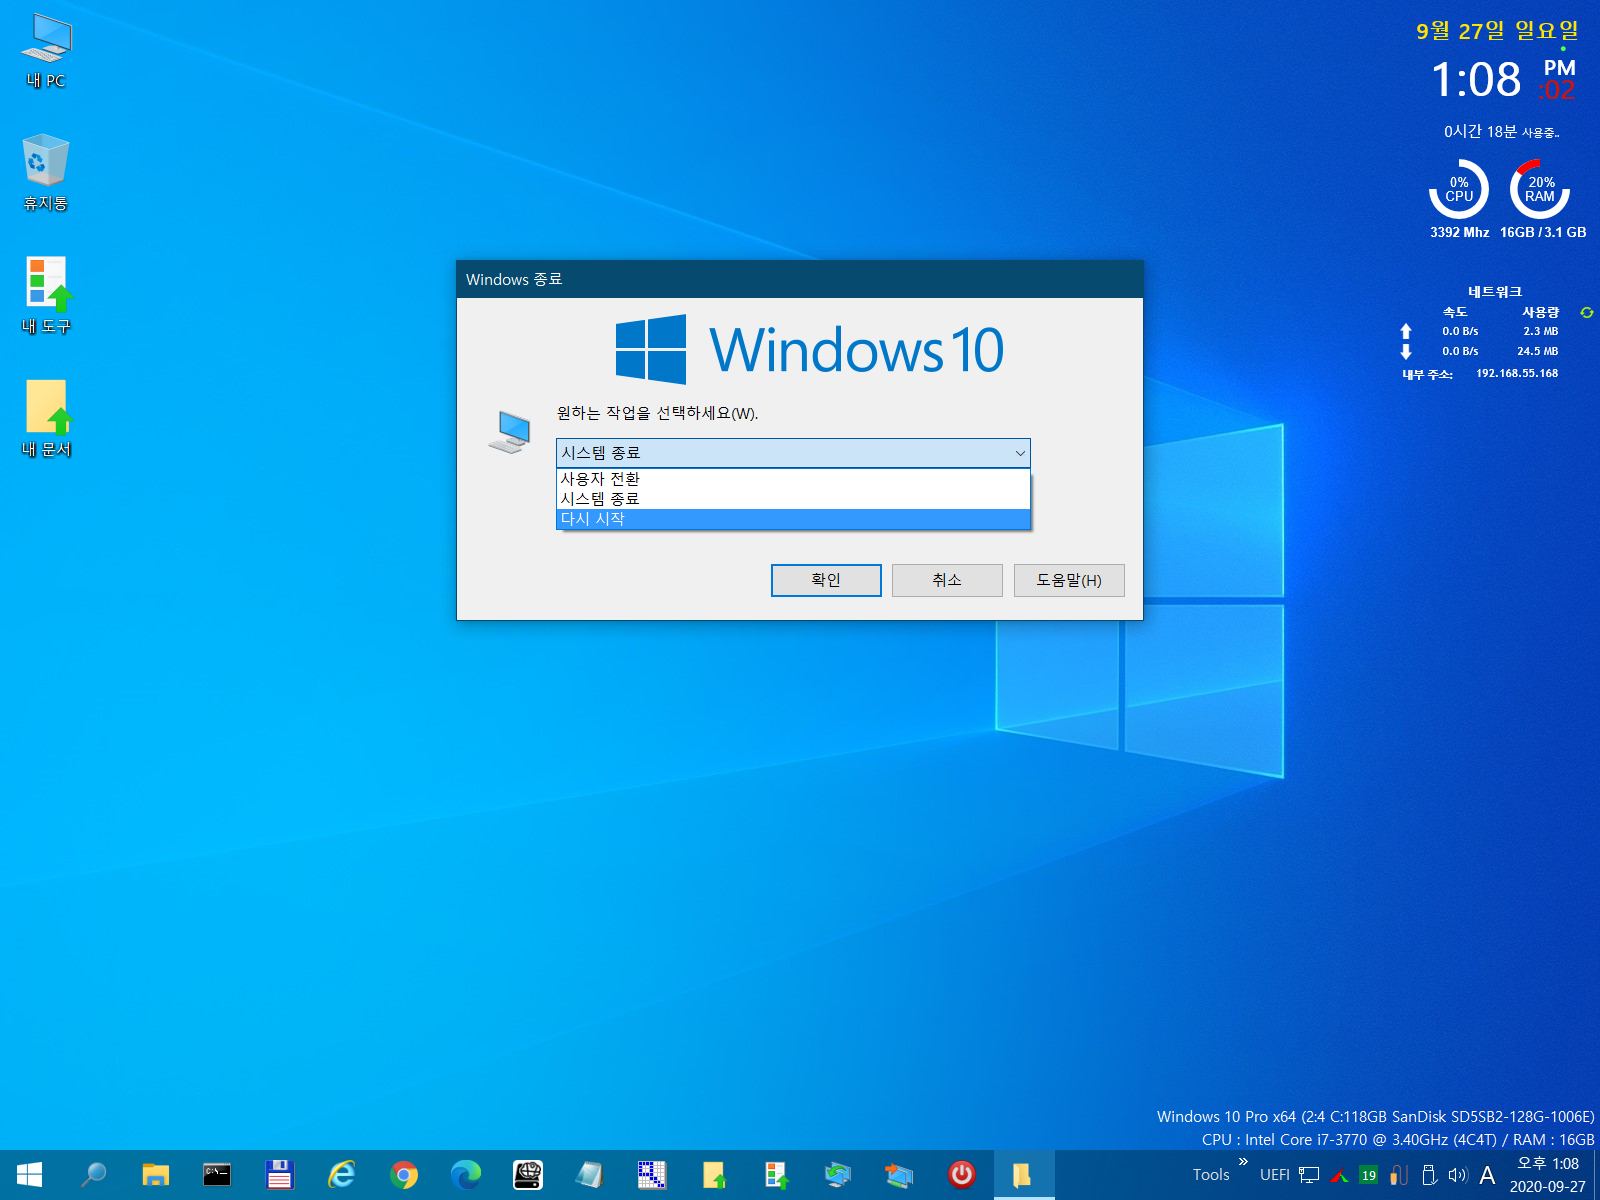Launch Google Chrome from the taskbar
Viewport: 1600px width, 1200px height.
click(x=404, y=1175)
